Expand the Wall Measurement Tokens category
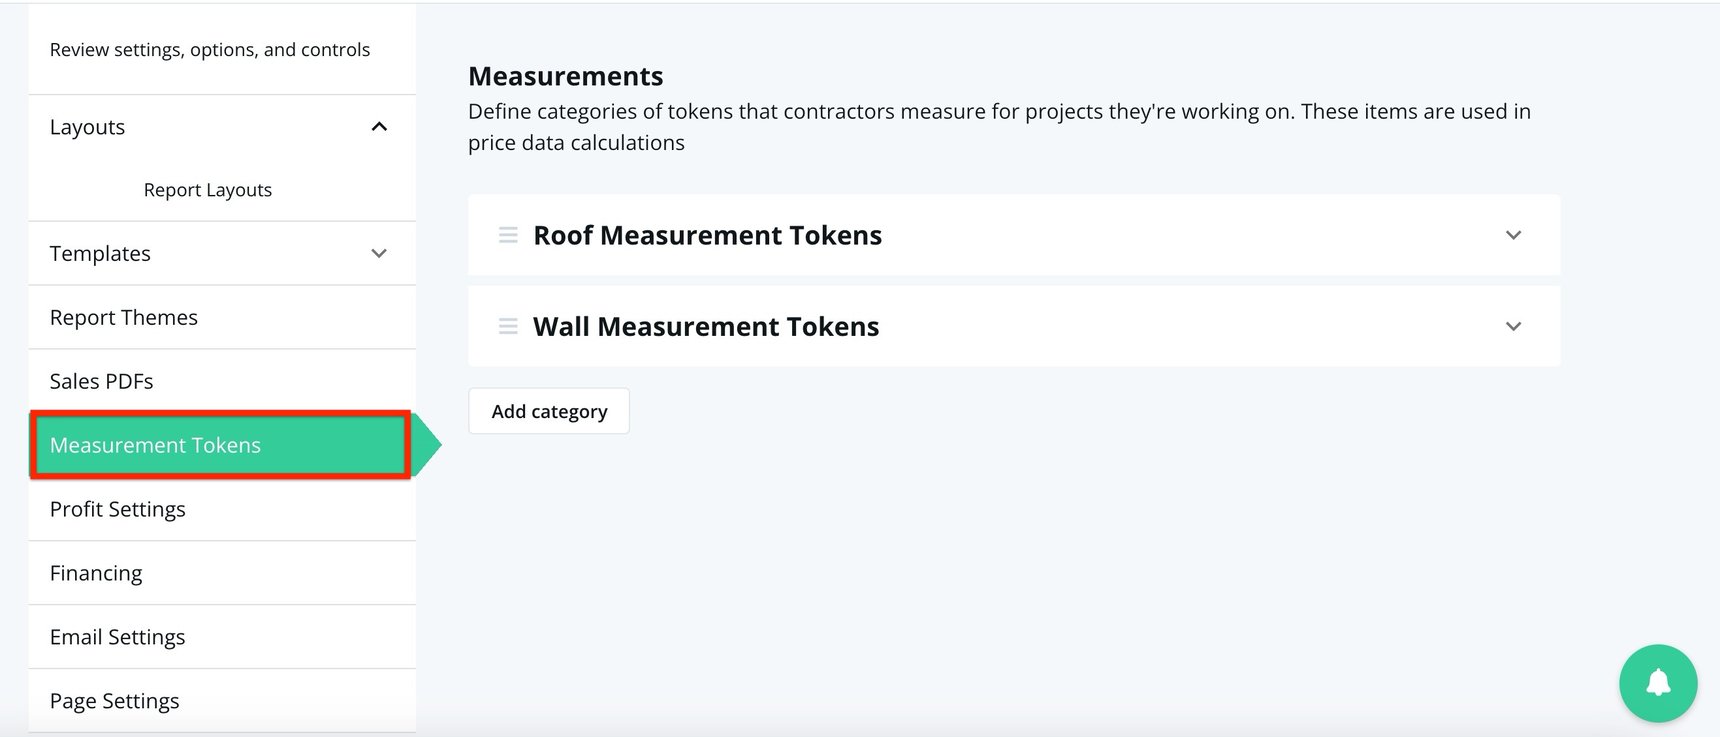 [x=1513, y=326]
